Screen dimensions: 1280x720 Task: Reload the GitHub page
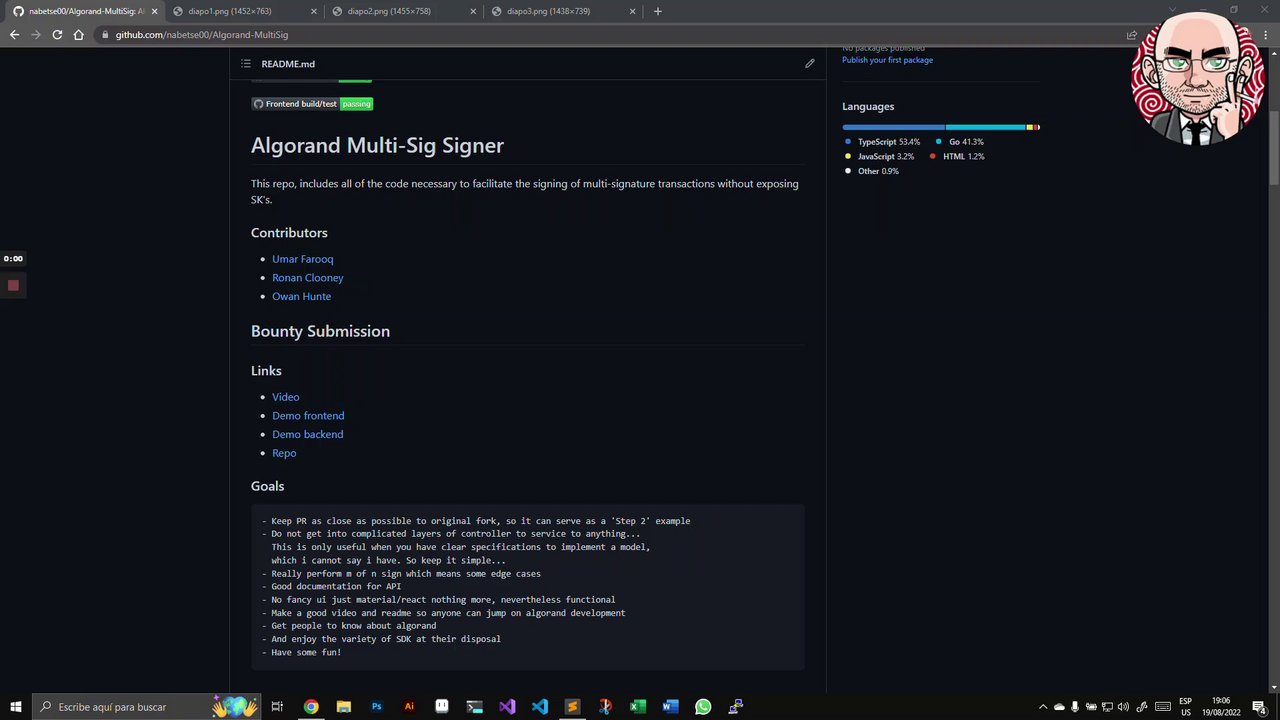tap(57, 35)
